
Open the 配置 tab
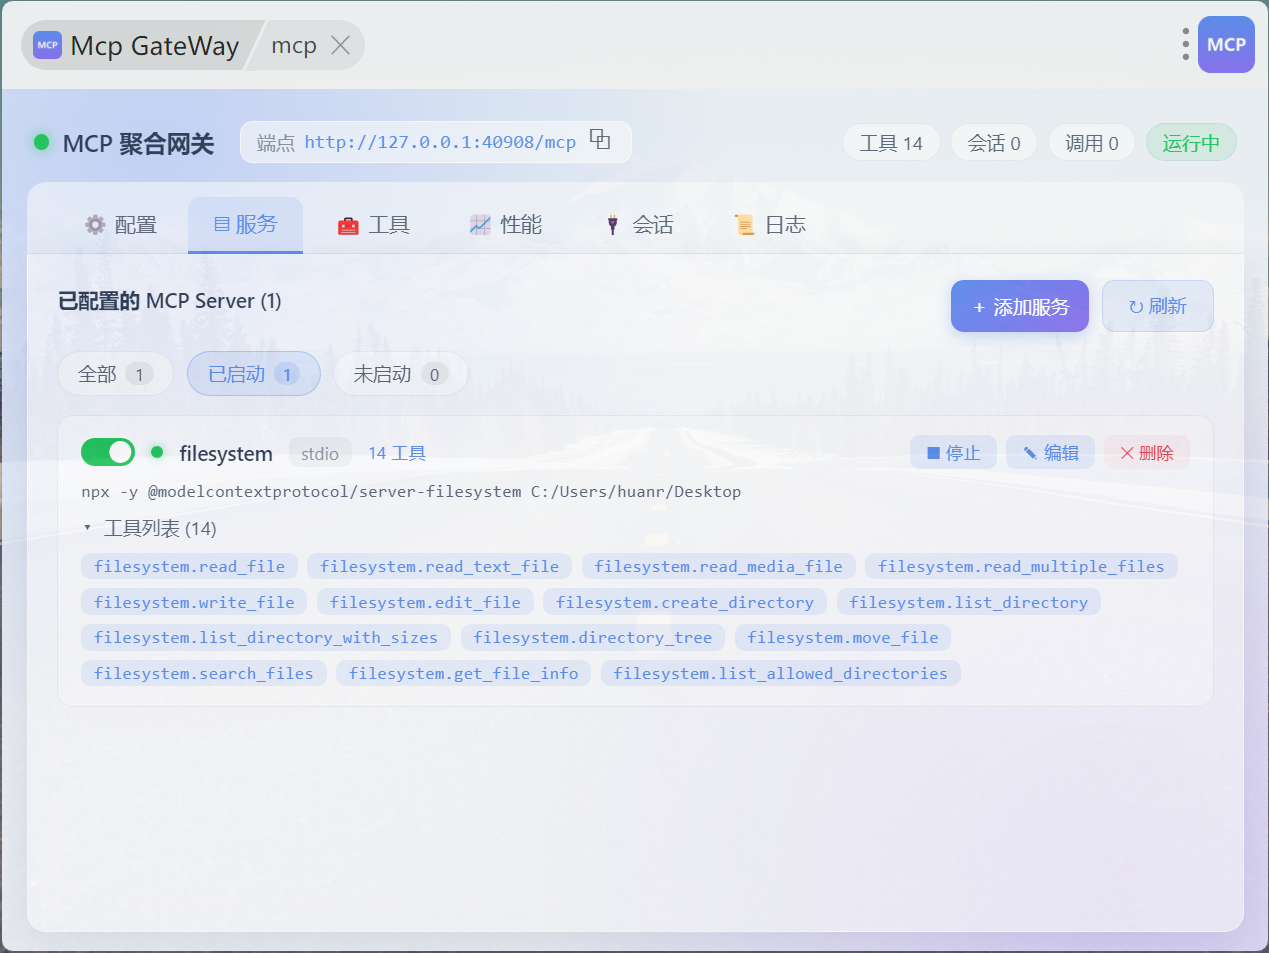(121, 225)
